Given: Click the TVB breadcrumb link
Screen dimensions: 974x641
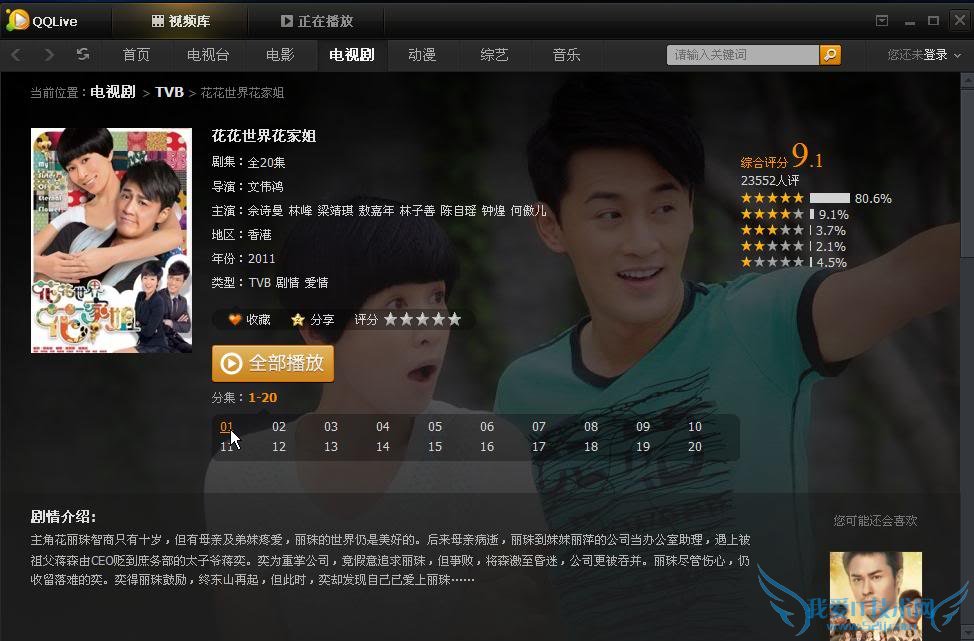Looking at the screenshot, I should pos(169,92).
